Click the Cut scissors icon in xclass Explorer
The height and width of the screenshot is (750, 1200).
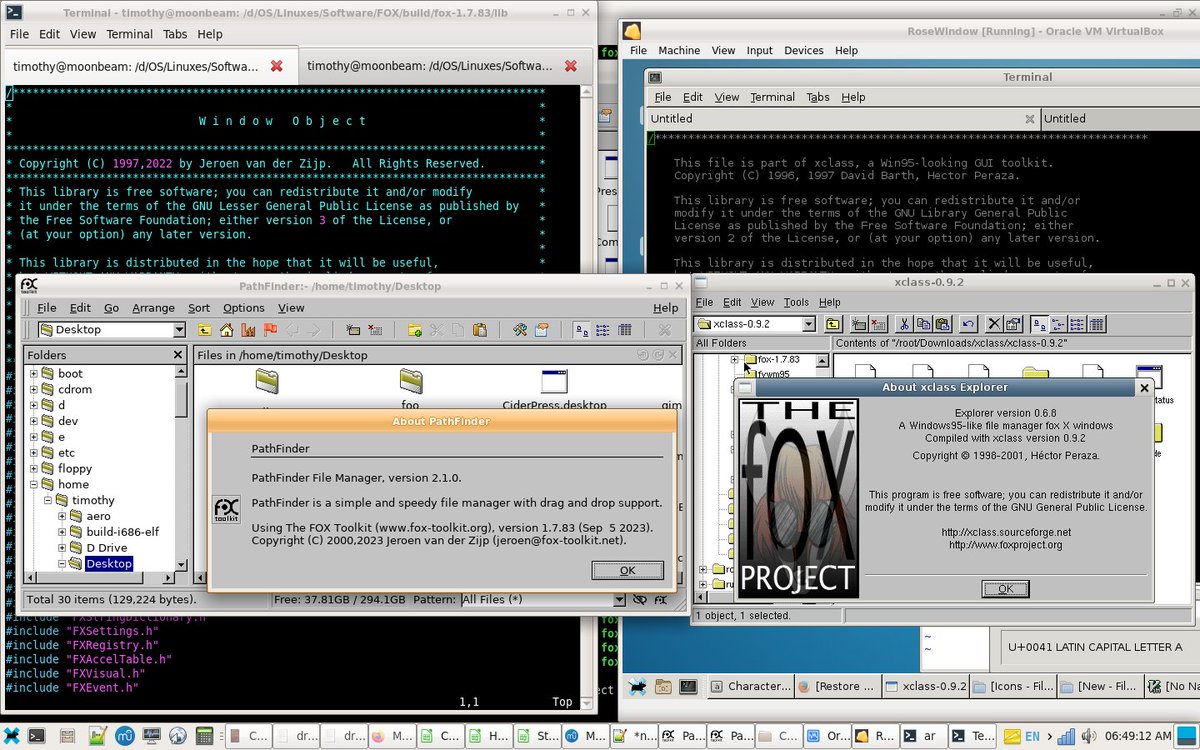click(x=905, y=324)
